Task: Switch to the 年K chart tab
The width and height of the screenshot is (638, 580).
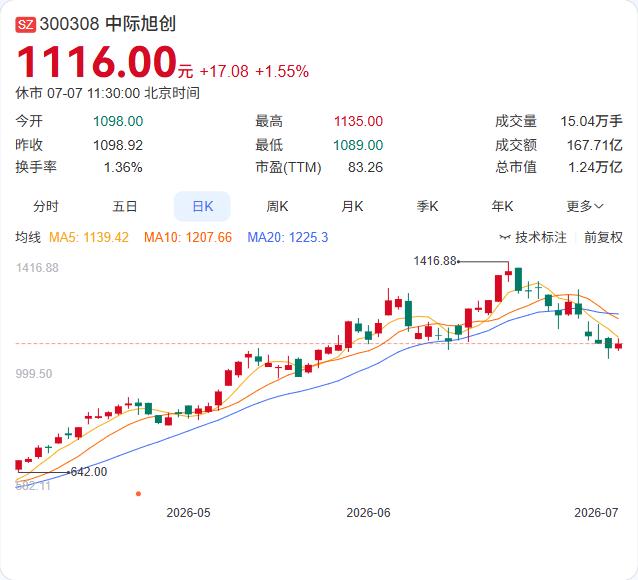Action: (x=502, y=206)
